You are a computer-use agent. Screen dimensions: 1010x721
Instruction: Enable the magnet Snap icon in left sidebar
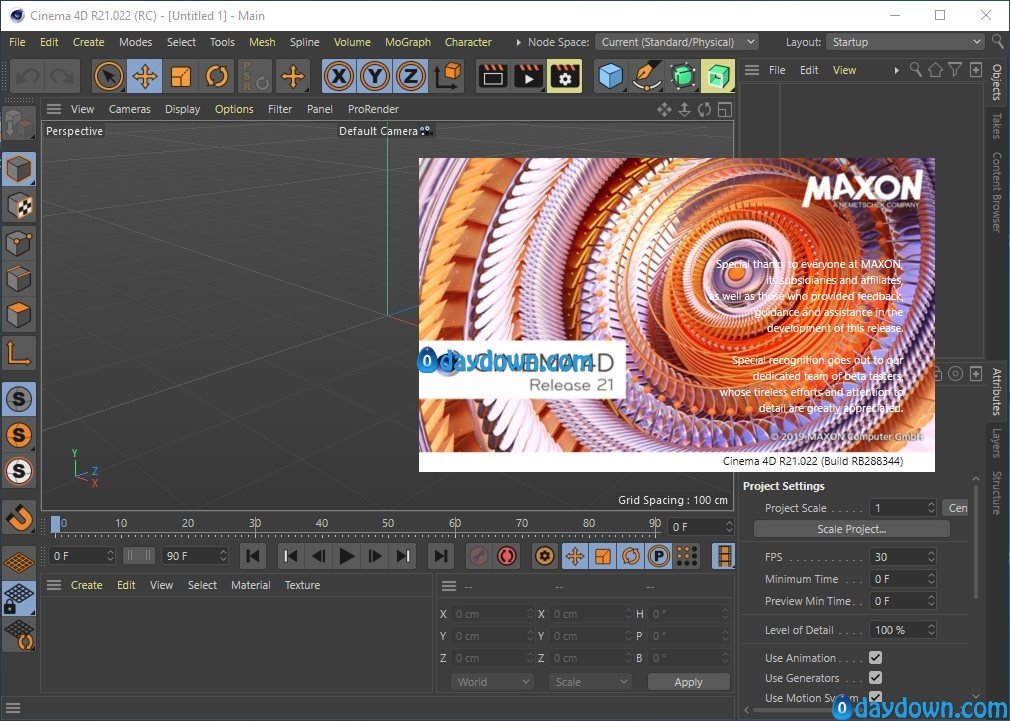click(19, 516)
